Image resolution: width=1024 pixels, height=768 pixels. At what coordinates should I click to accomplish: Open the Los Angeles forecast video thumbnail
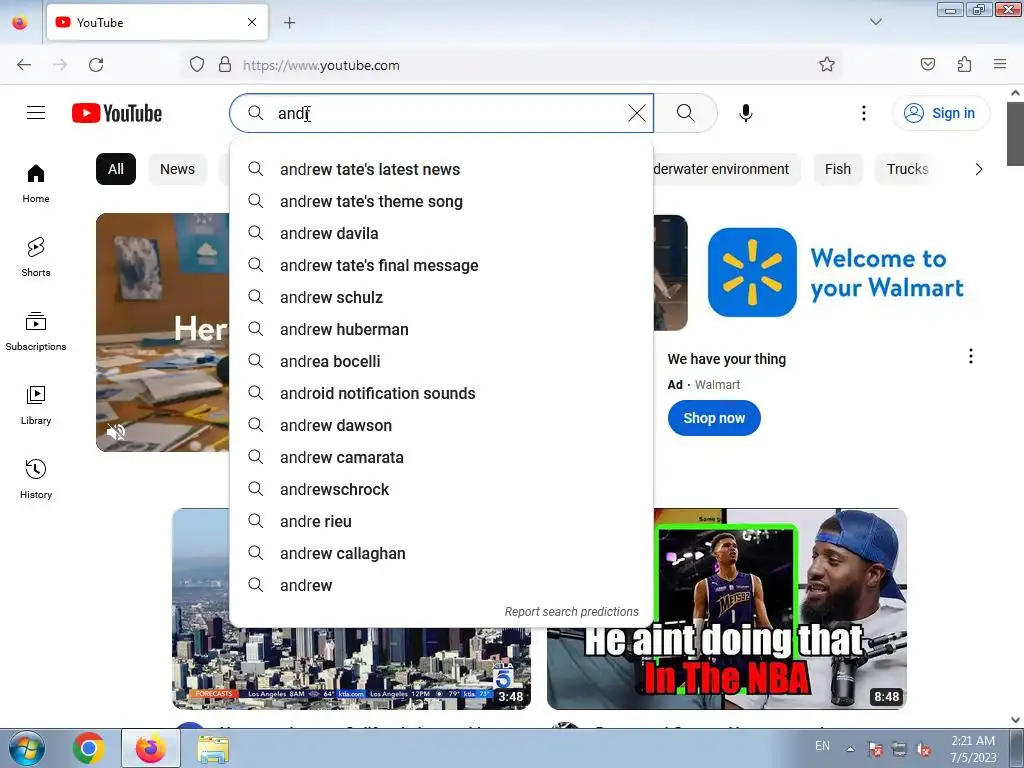[351, 669]
